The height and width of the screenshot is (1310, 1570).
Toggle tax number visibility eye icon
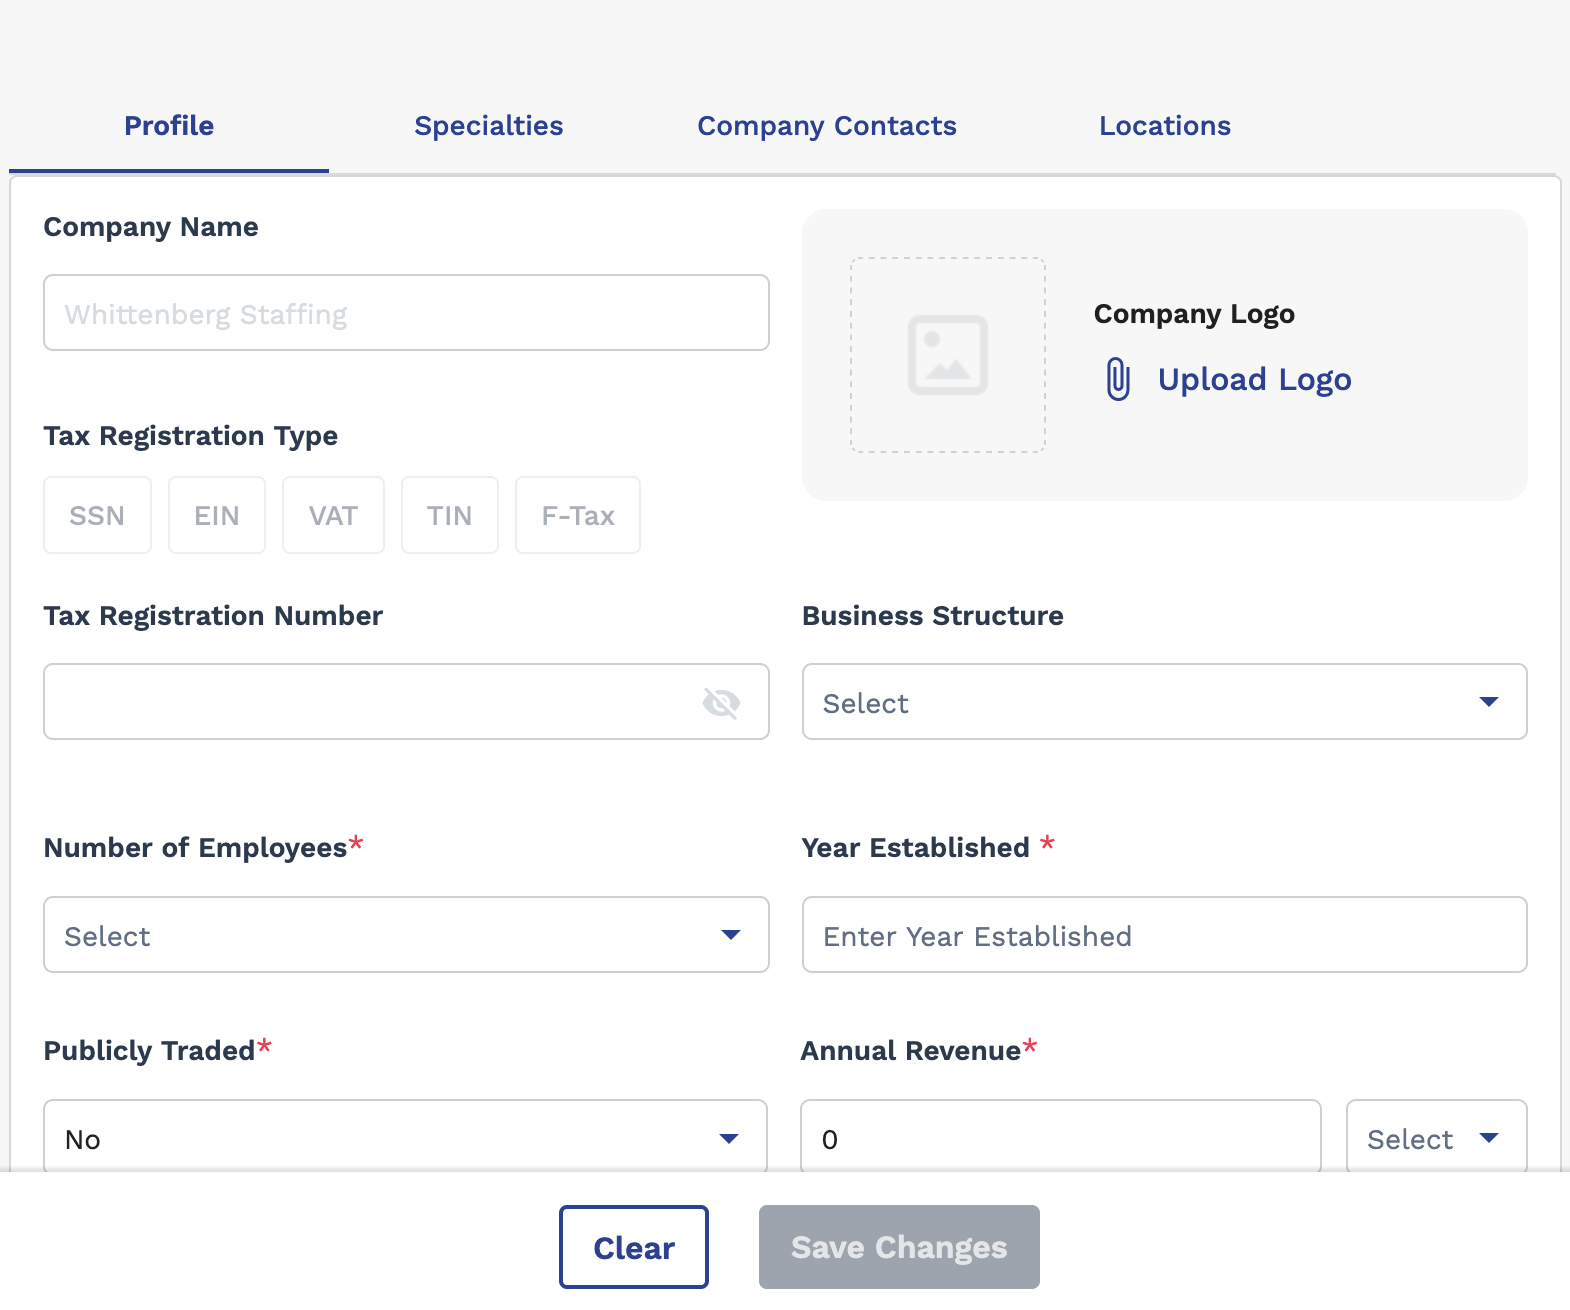[721, 703]
